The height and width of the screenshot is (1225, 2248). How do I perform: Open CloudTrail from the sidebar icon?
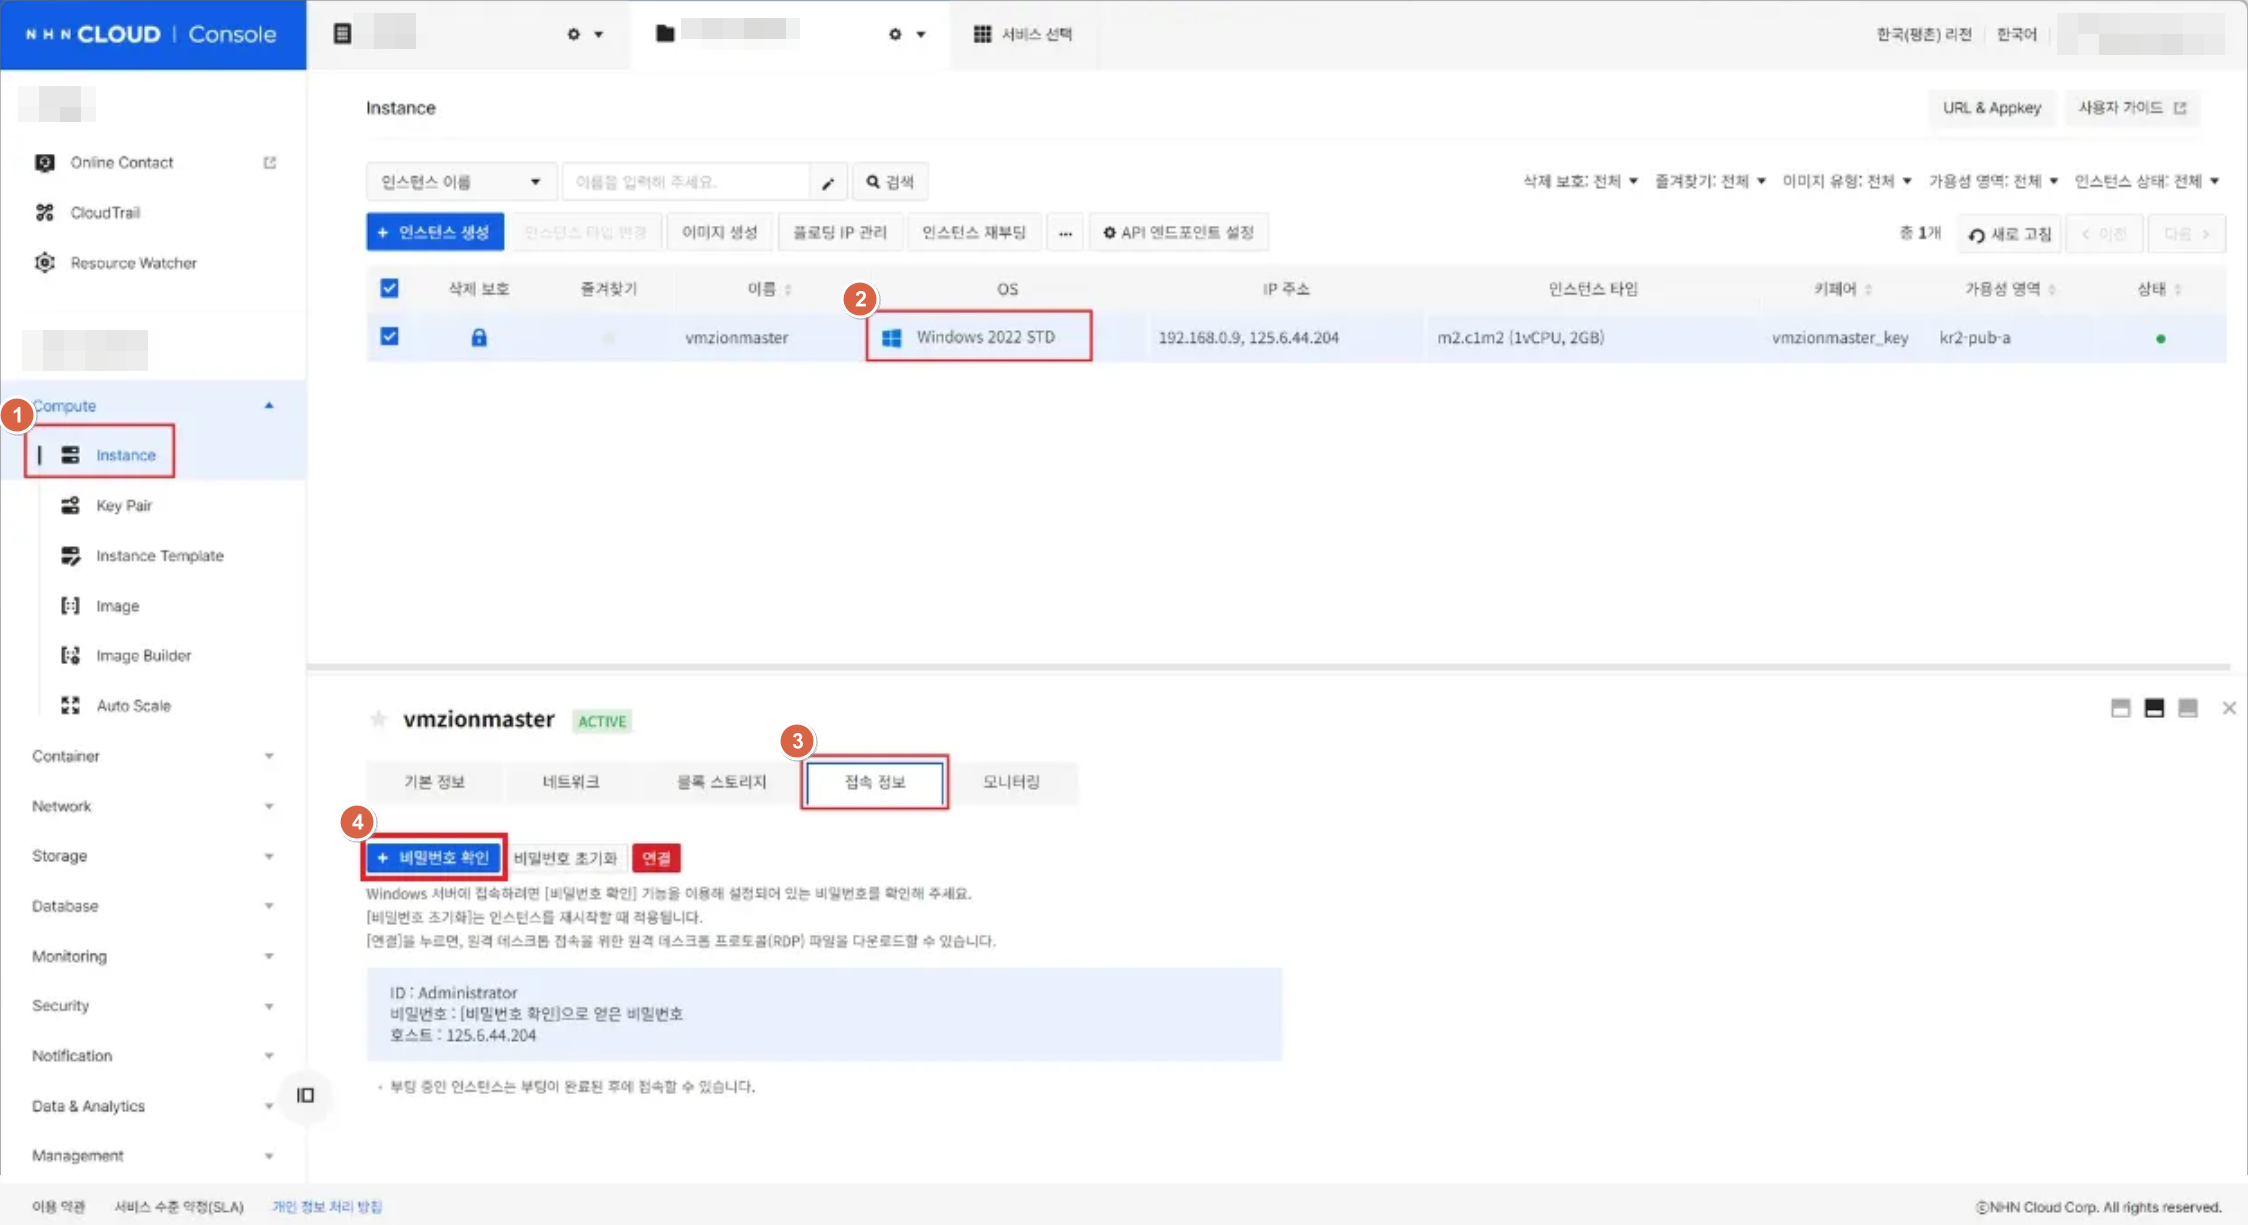pos(45,212)
